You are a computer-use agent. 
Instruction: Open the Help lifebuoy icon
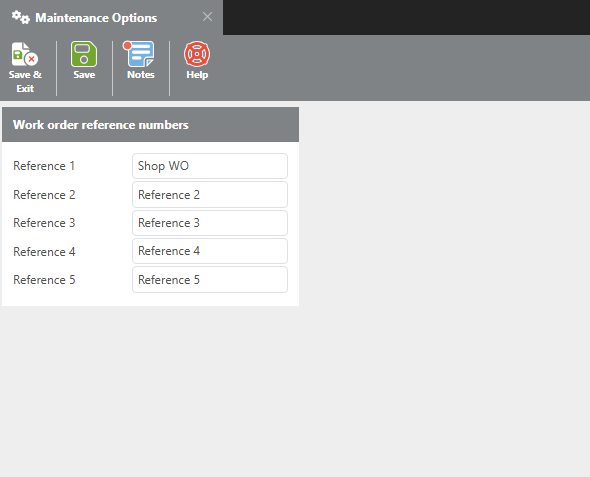click(x=197, y=54)
